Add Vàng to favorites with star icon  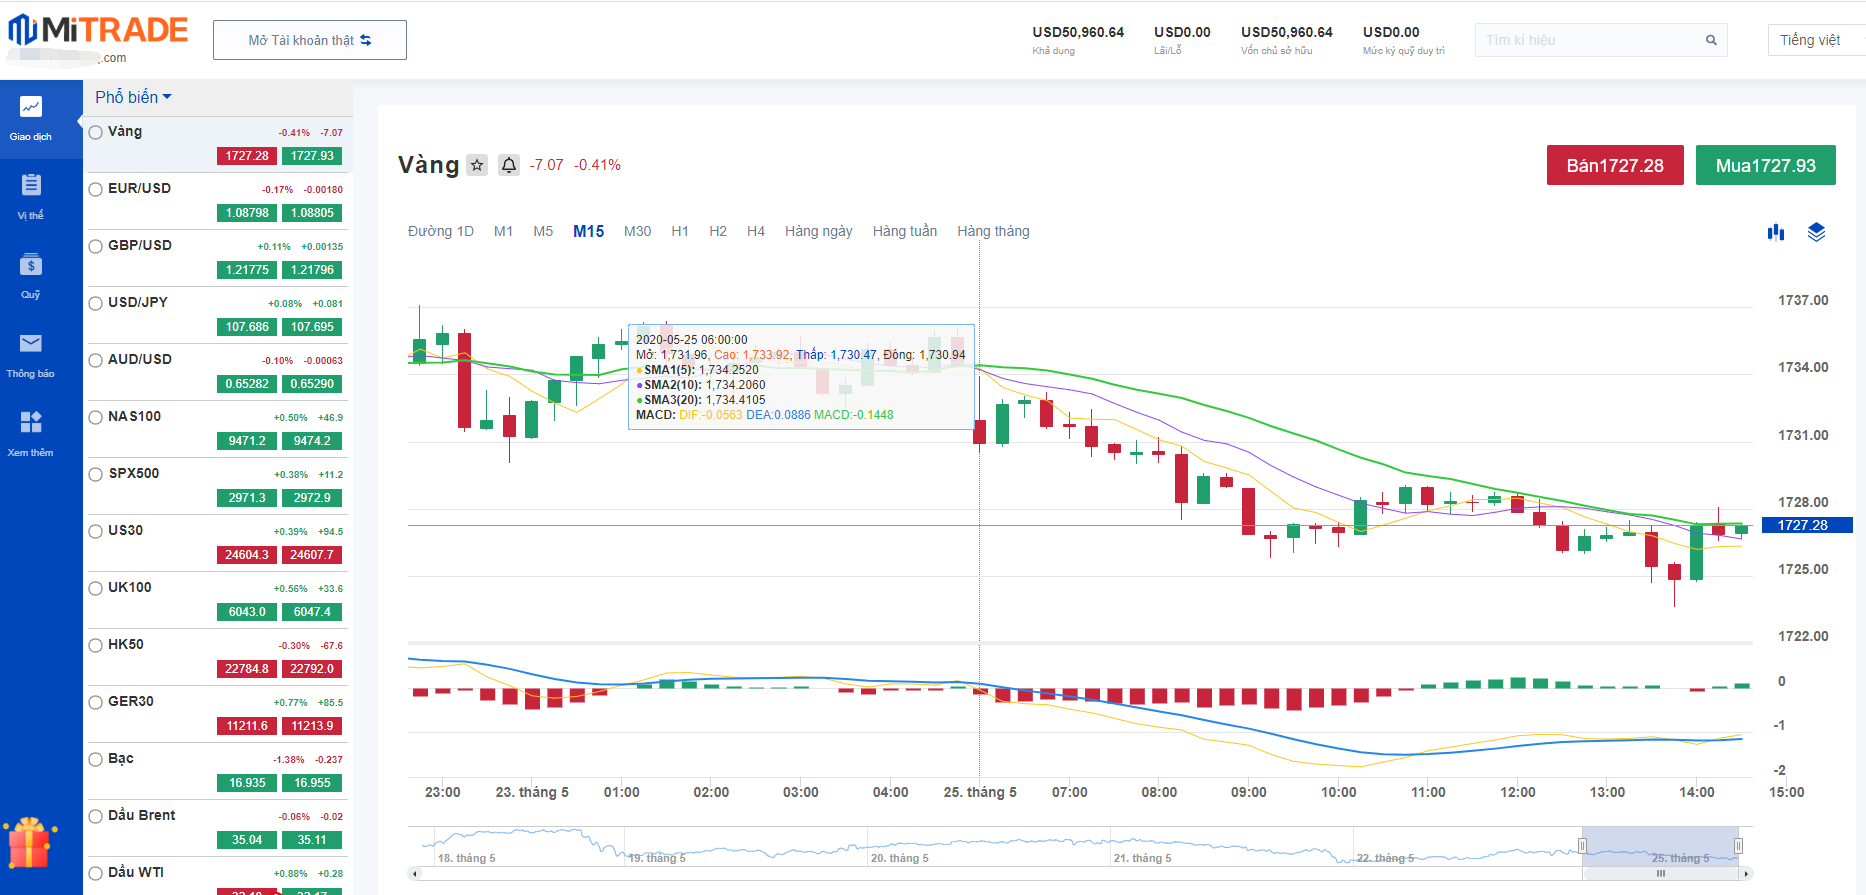point(477,165)
